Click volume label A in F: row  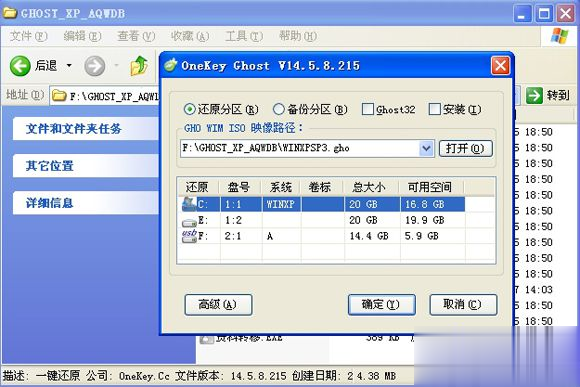click(x=270, y=236)
